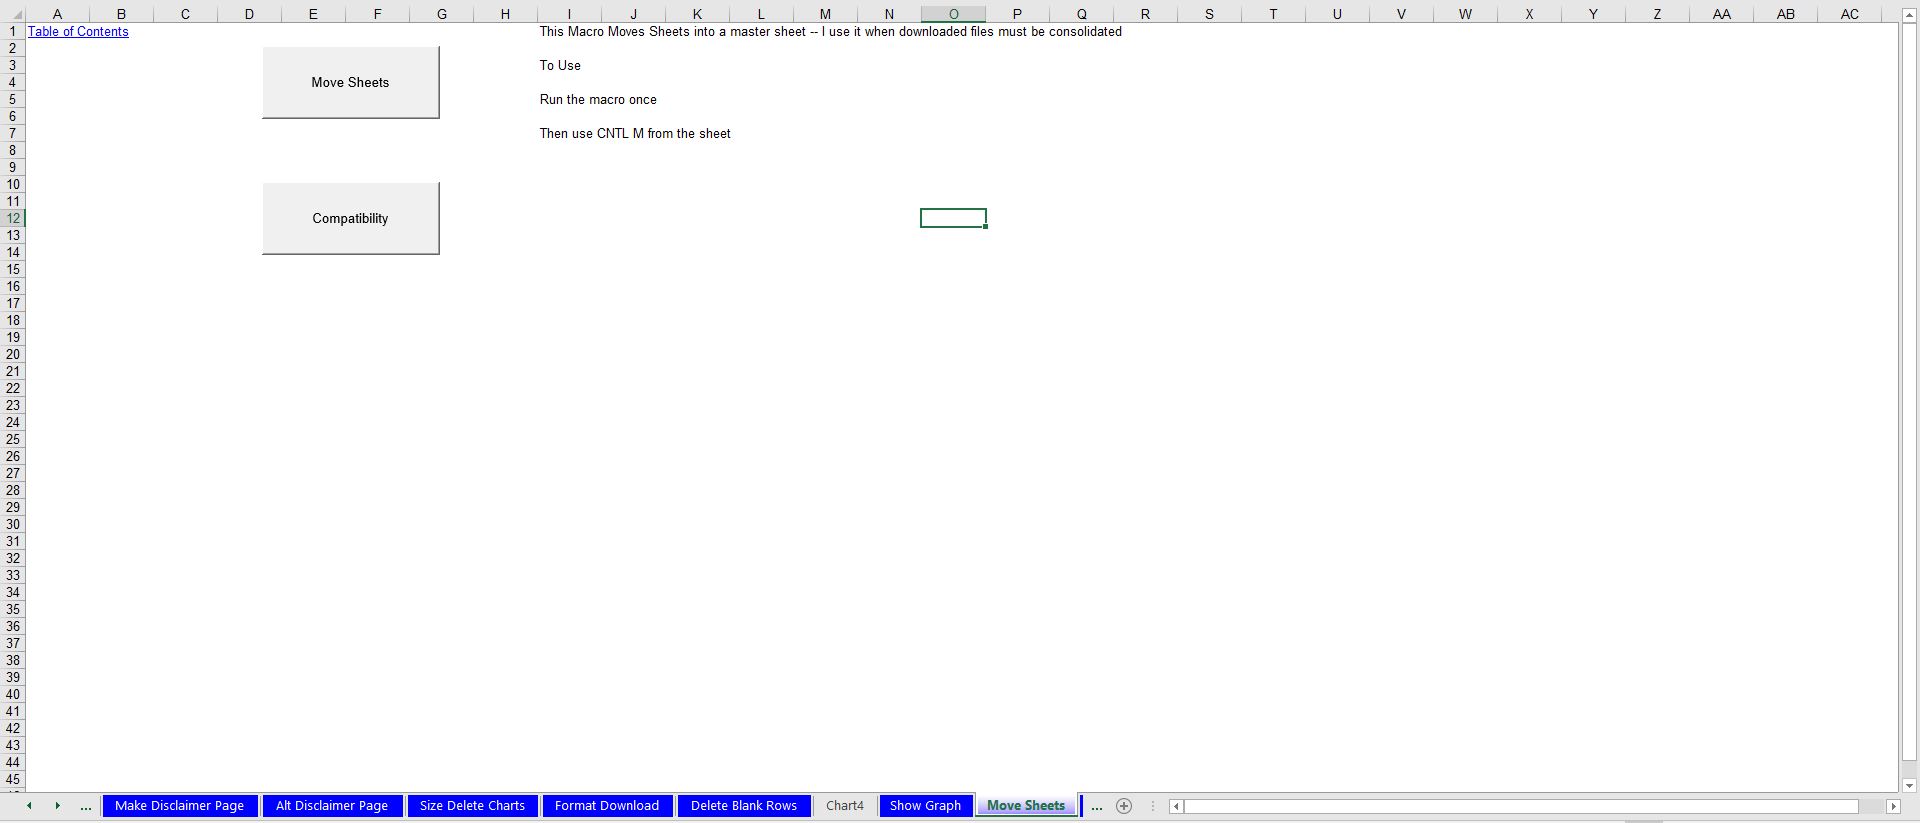Switch to Show Graph sheet tab

pyautogui.click(x=926, y=806)
